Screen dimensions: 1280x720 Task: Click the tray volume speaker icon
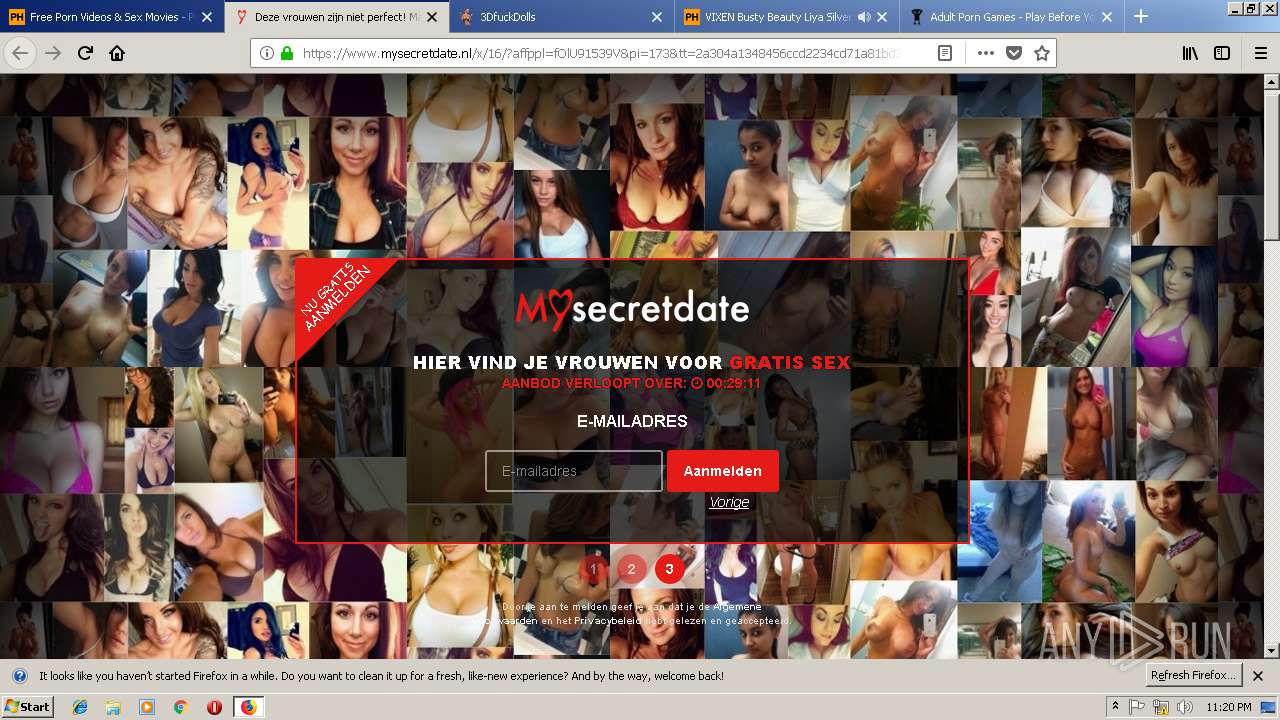(x=1185, y=707)
